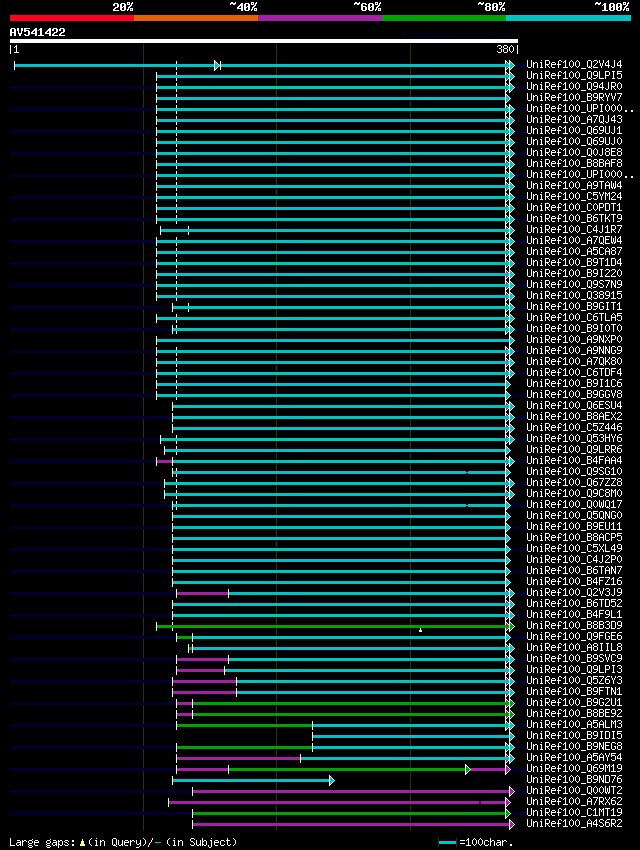The width and height of the screenshot is (640, 850).
Task: Click hit label UniRef100_Q9S7N9
Action: 574,285
